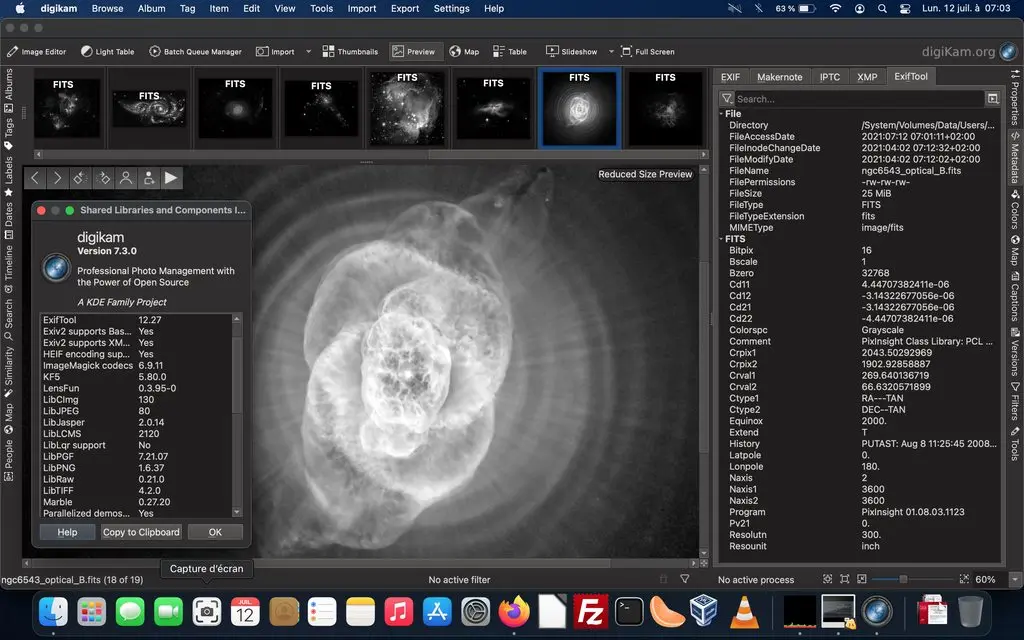Expand the Import dropdown arrow
Screen dimensions: 1024x640
click(308, 52)
